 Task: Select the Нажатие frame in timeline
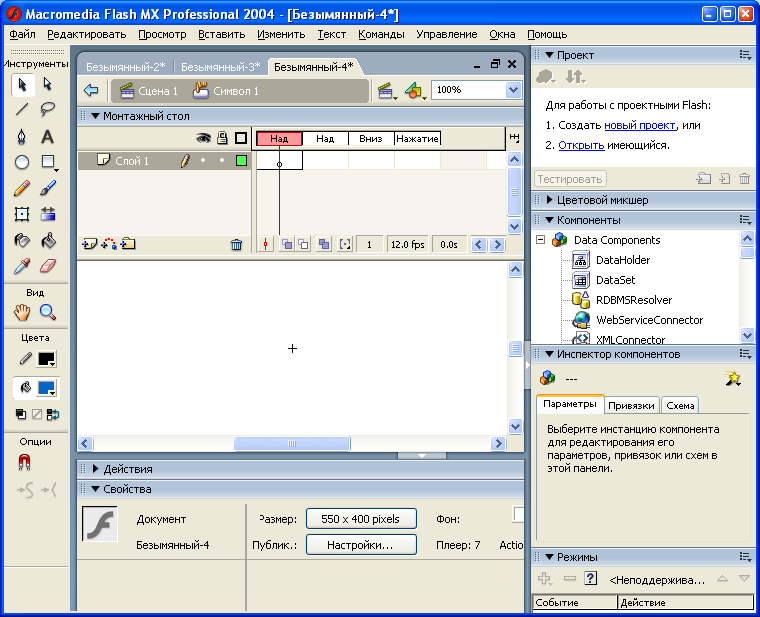[417, 139]
